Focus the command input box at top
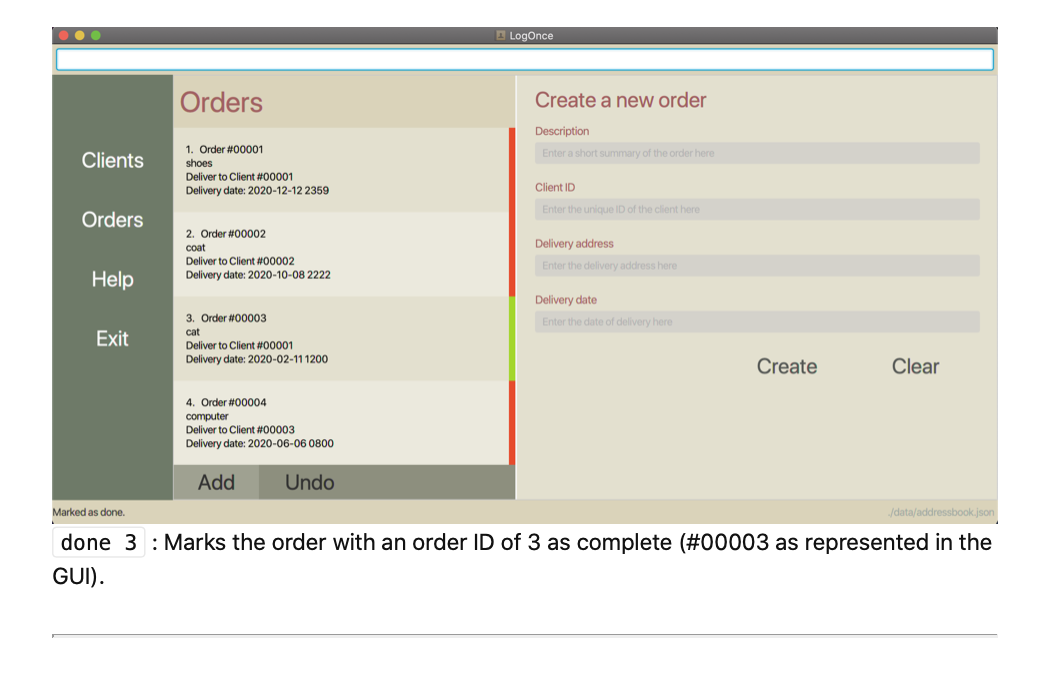This screenshot has height=676, width=1040. click(525, 60)
